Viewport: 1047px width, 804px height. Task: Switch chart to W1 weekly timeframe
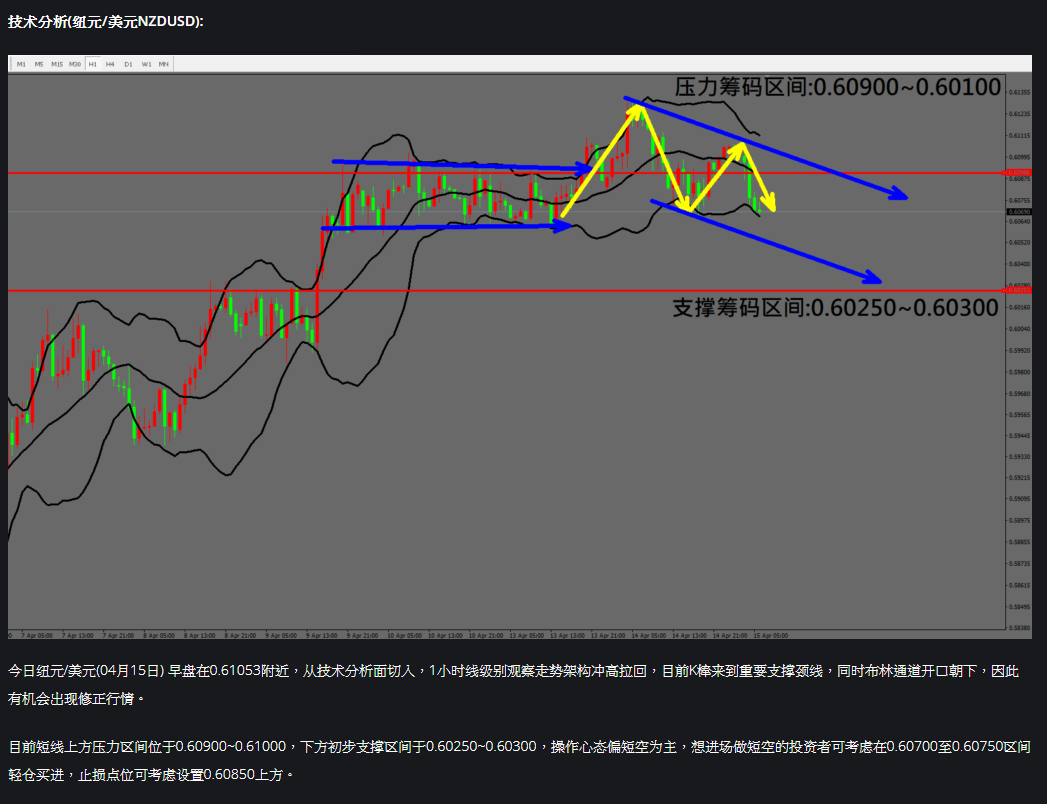[146, 64]
